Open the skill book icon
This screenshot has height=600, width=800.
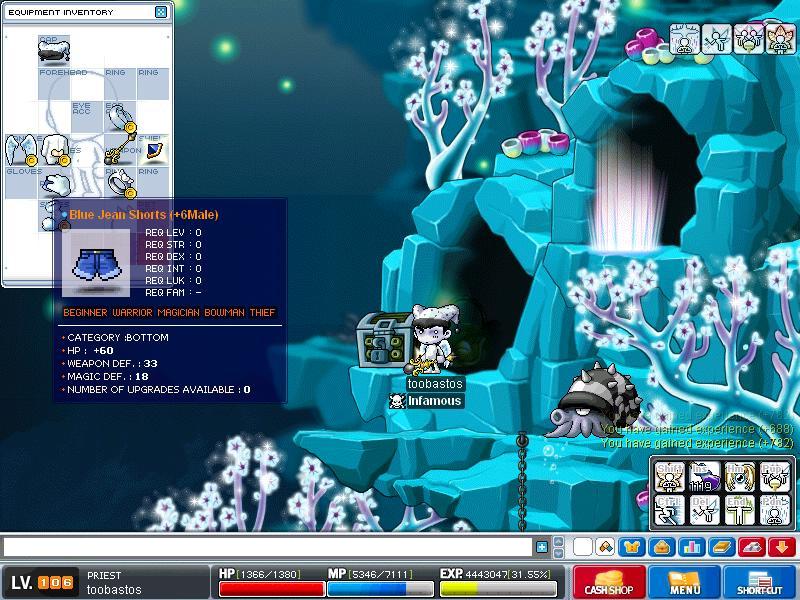[722, 547]
